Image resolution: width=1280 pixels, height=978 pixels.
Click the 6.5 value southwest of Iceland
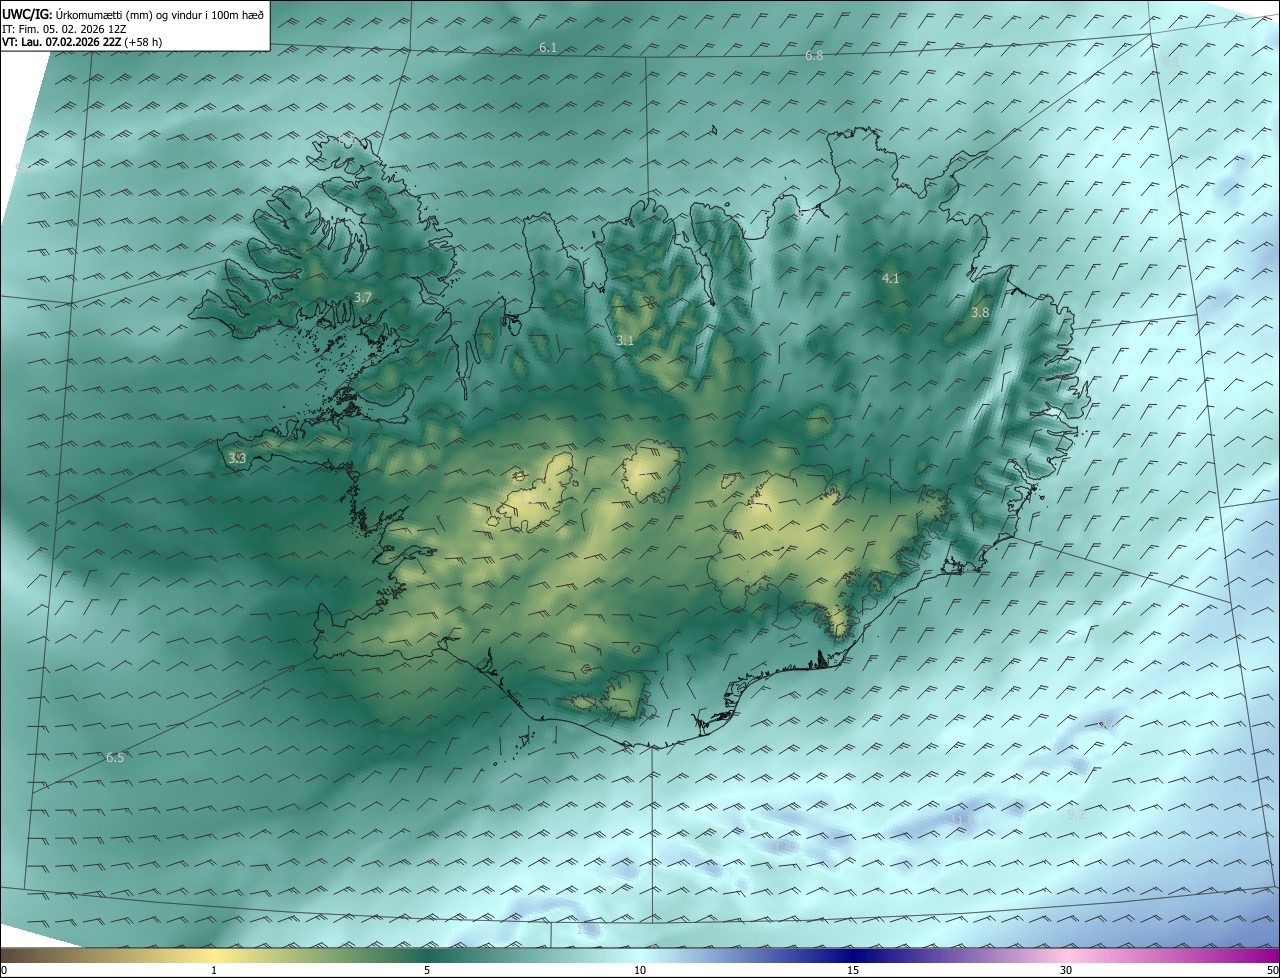(x=115, y=758)
